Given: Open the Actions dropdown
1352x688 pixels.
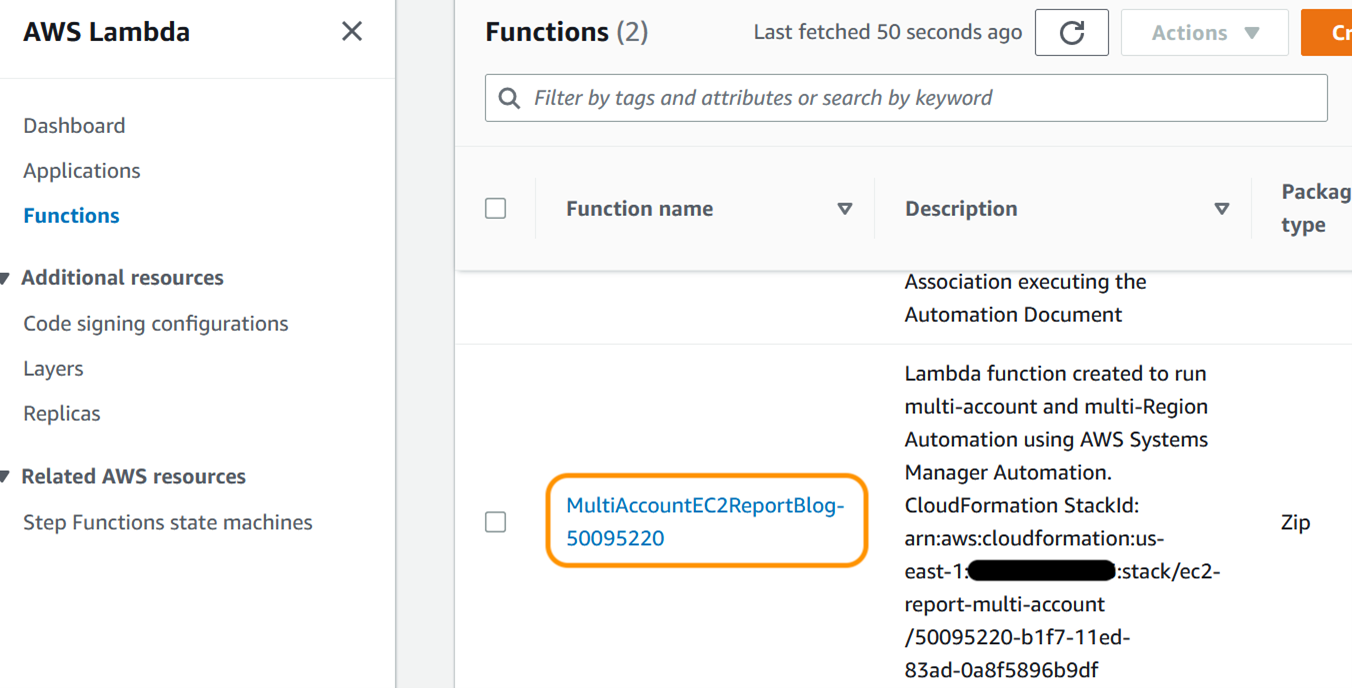Looking at the screenshot, I should coord(1204,32).
